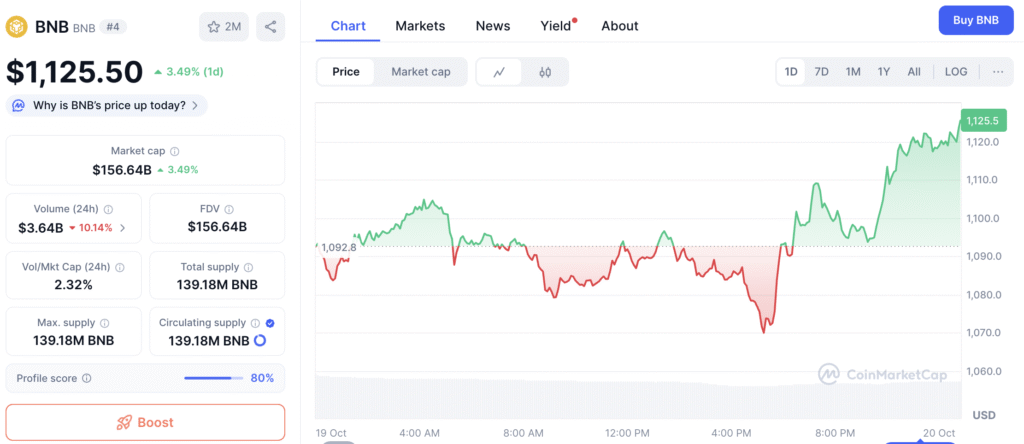Toggle LOG scale on chart

(x=956, y=72)
